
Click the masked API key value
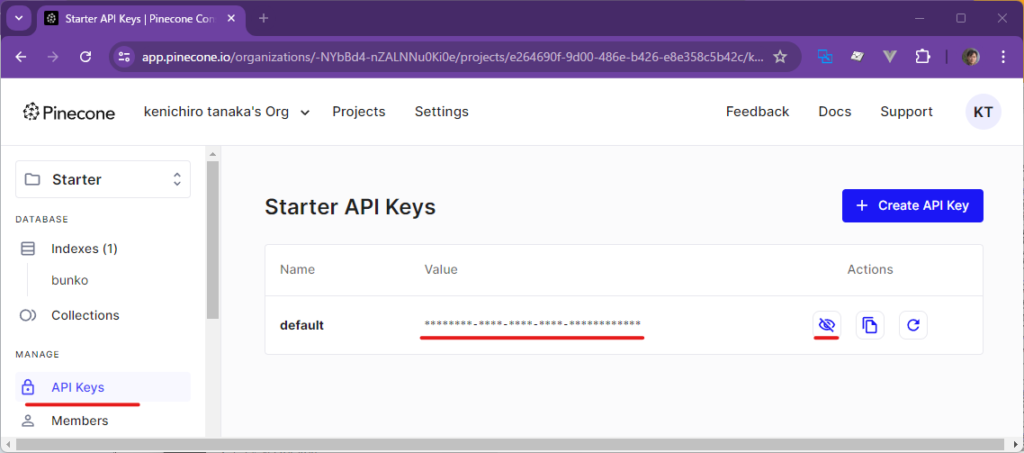(x=532, y=324)
